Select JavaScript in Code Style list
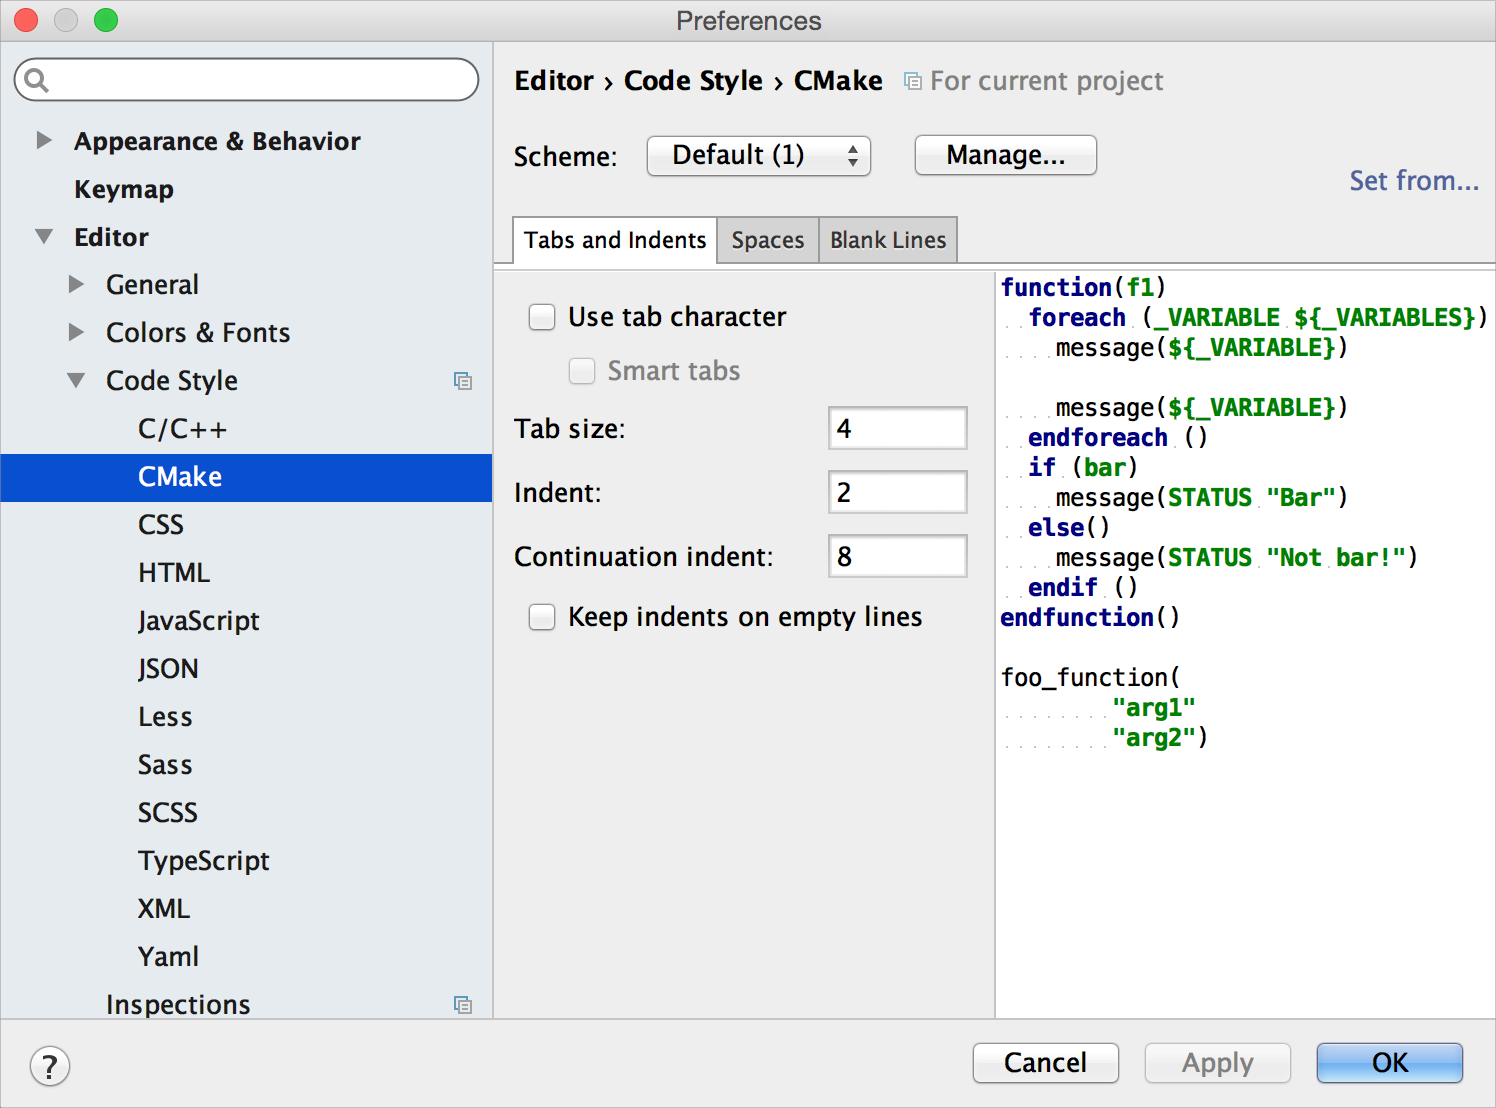The height and width of the screenshot is (1108, 1496). pyautogui.click(x=198, y=621)
